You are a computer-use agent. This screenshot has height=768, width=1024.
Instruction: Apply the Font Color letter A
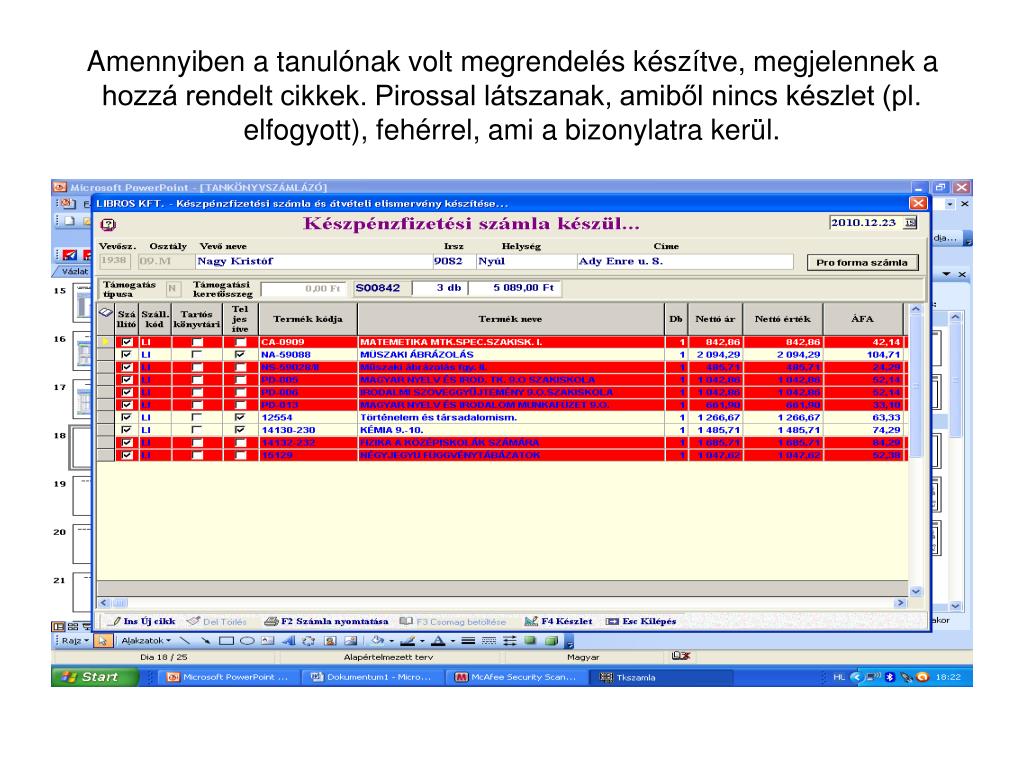pos(438,641)
